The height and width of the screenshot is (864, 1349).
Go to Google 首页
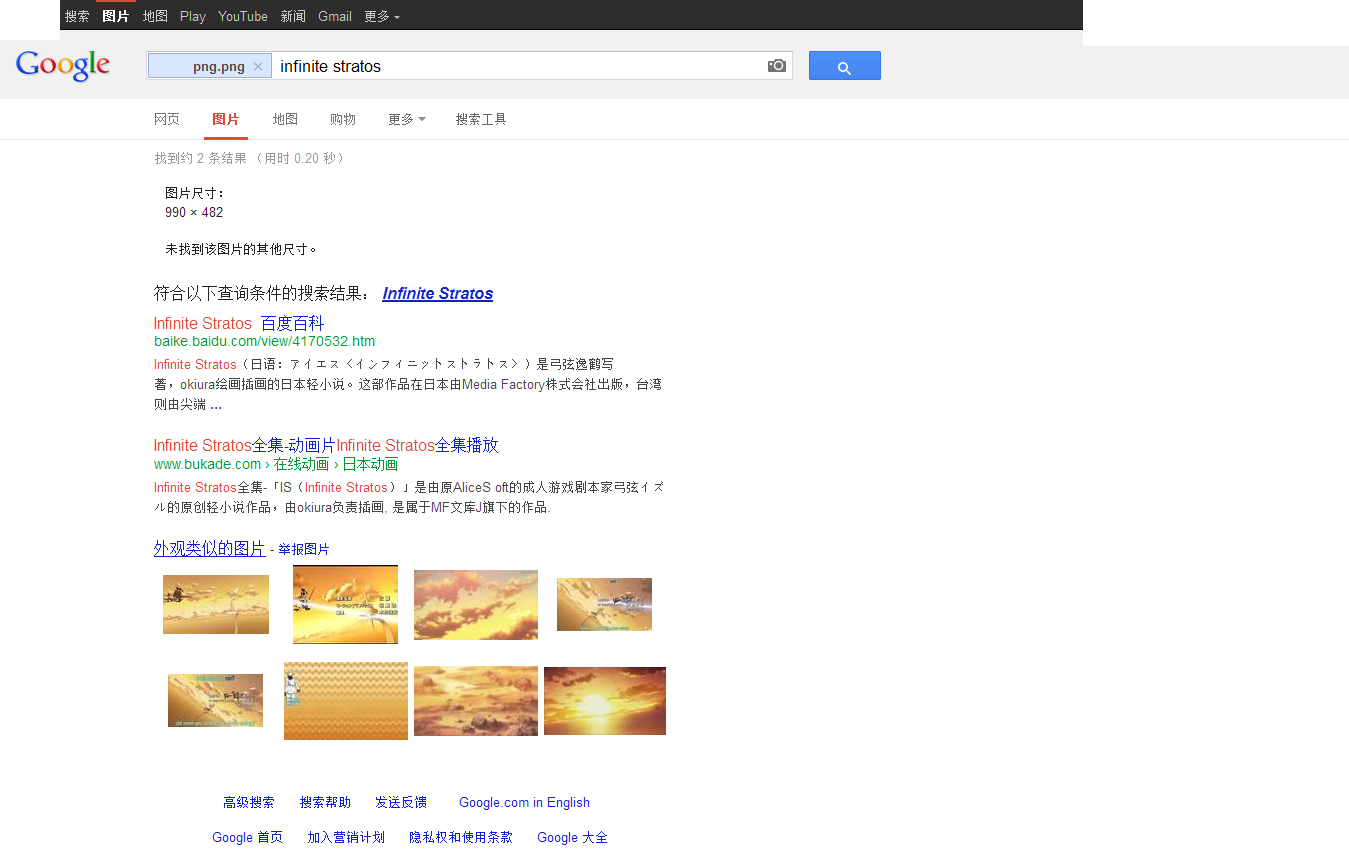coord(247,837)
